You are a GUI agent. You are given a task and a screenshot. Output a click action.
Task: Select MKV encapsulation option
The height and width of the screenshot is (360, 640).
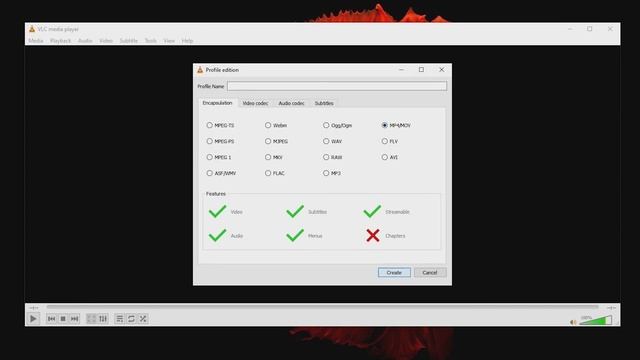pyautogui.click(x=274, y=157)
